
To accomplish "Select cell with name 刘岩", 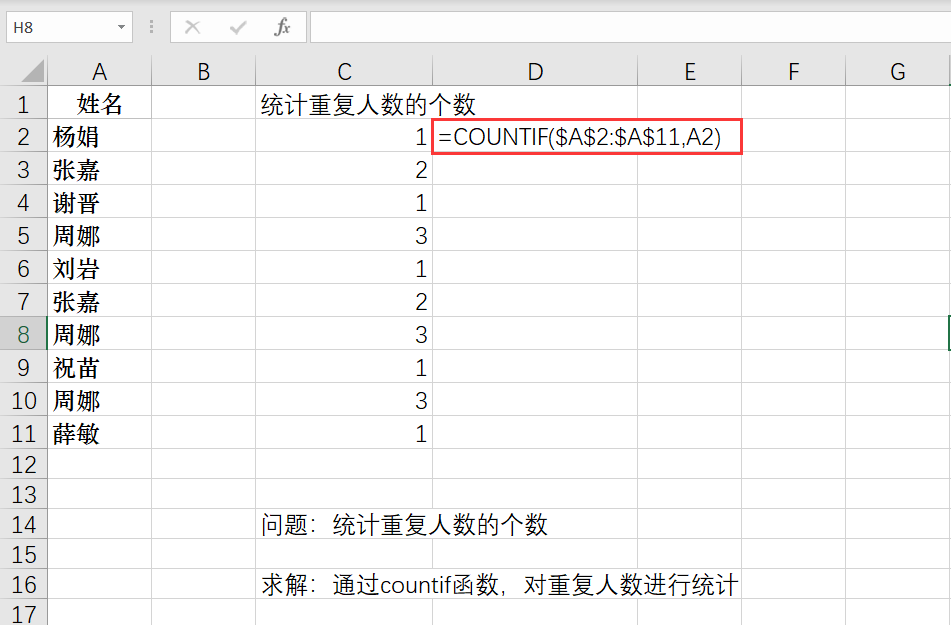I will (99, 268).
